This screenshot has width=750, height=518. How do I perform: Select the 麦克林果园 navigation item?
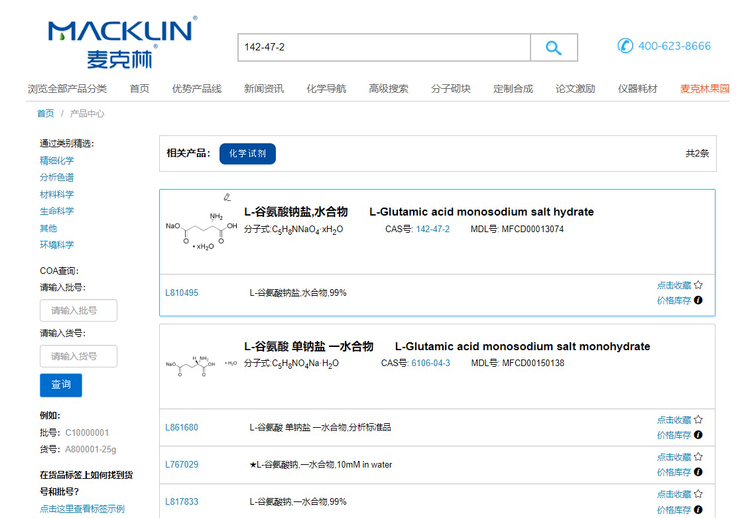click(x=704, y=89)
